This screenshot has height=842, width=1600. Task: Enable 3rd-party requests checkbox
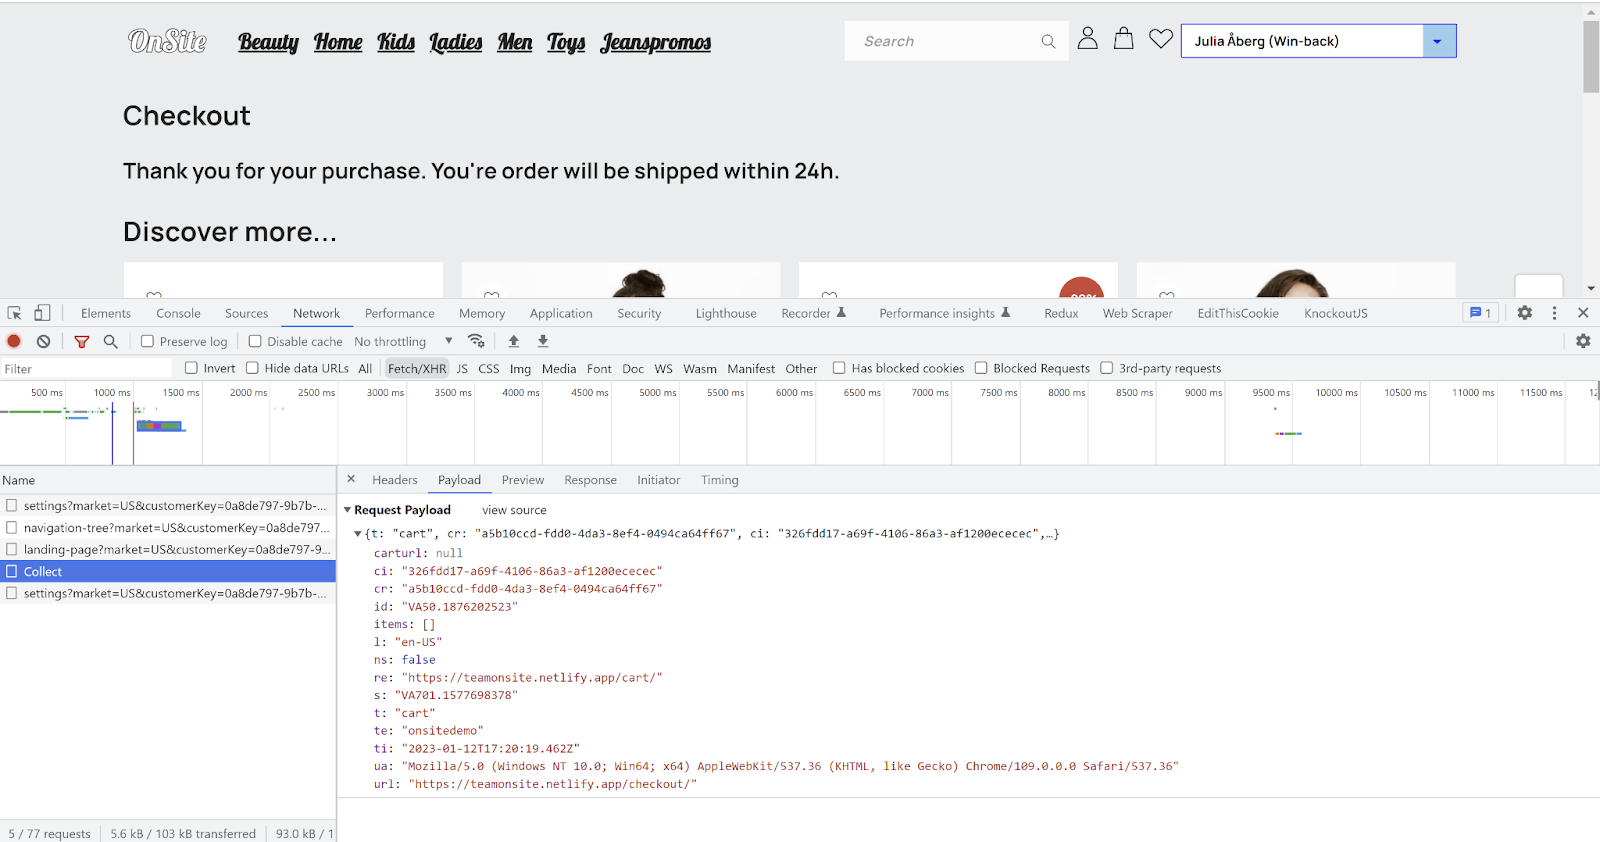[1107, 368]
